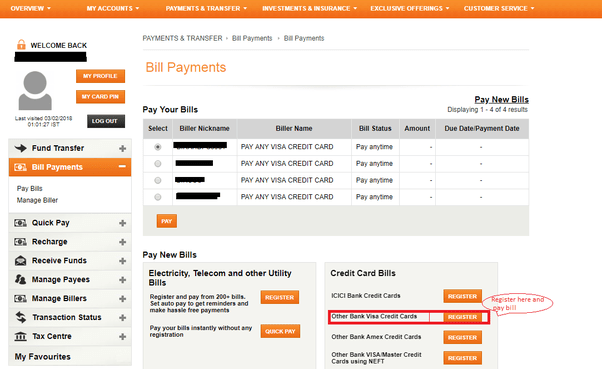The width and height of the screenshot is (602, 369).
Task: Open the My Accounts menu
Action: 112,8
